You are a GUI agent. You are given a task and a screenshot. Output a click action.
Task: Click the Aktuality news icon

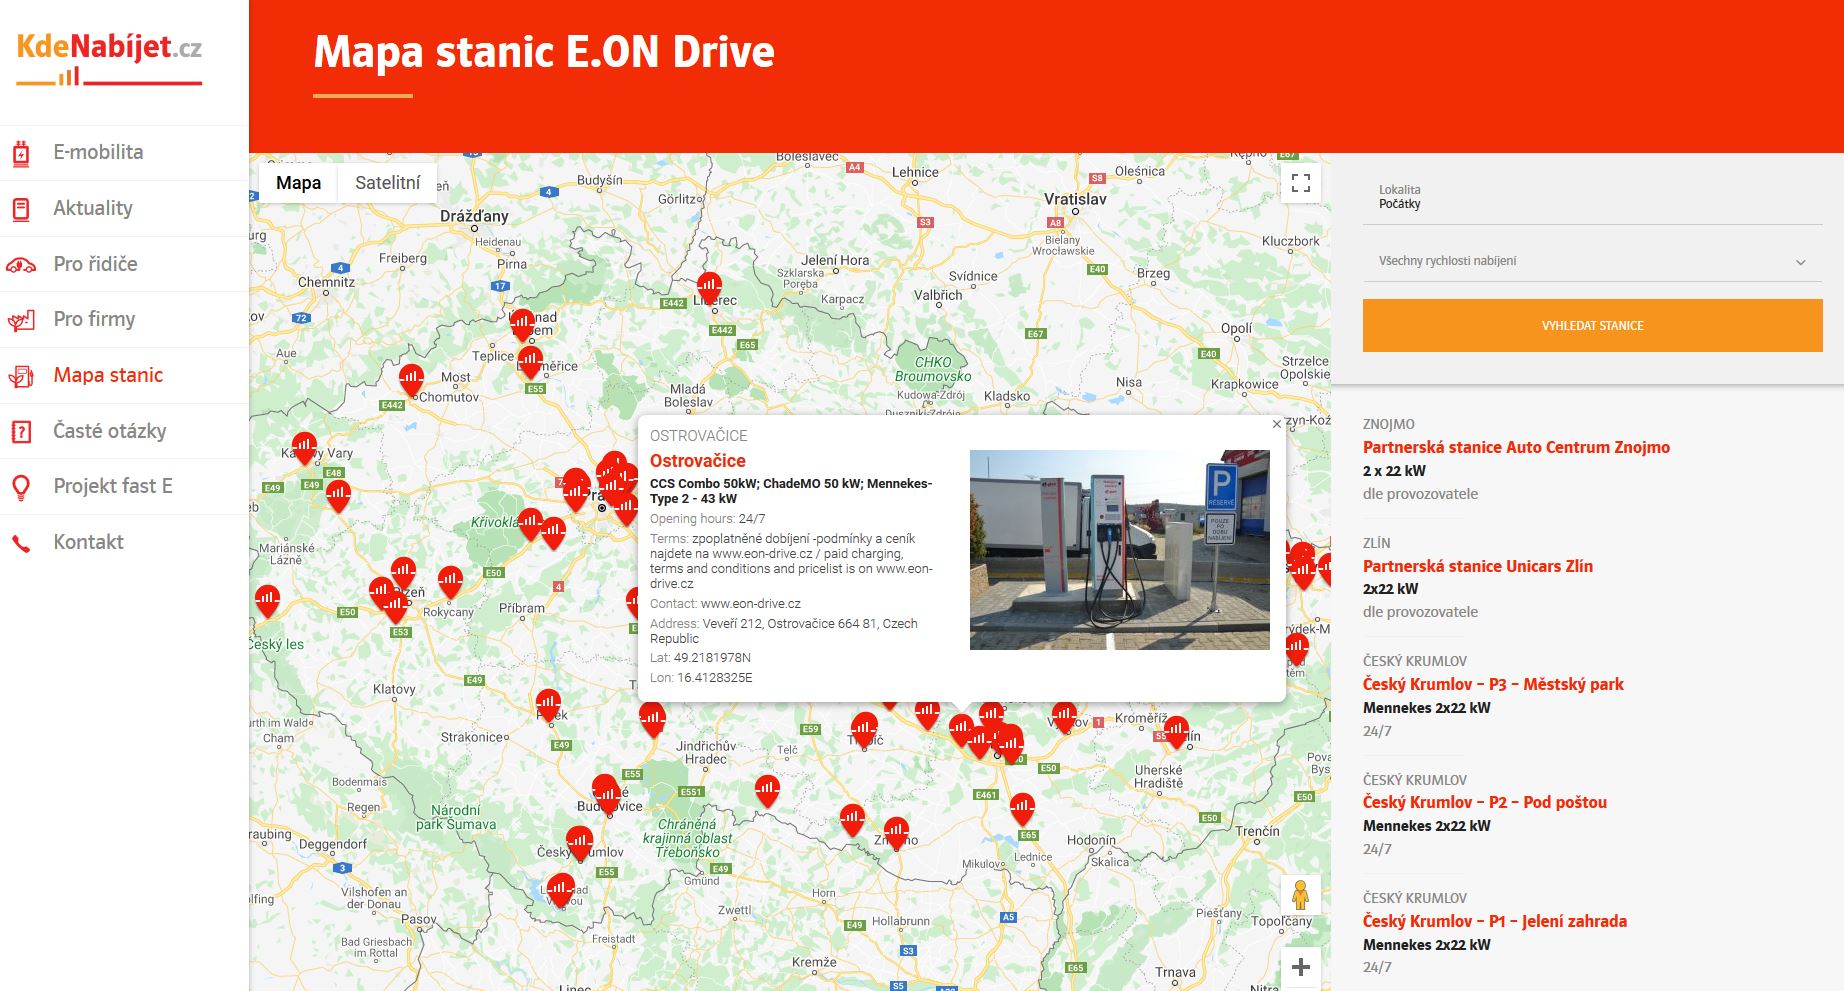21,209
